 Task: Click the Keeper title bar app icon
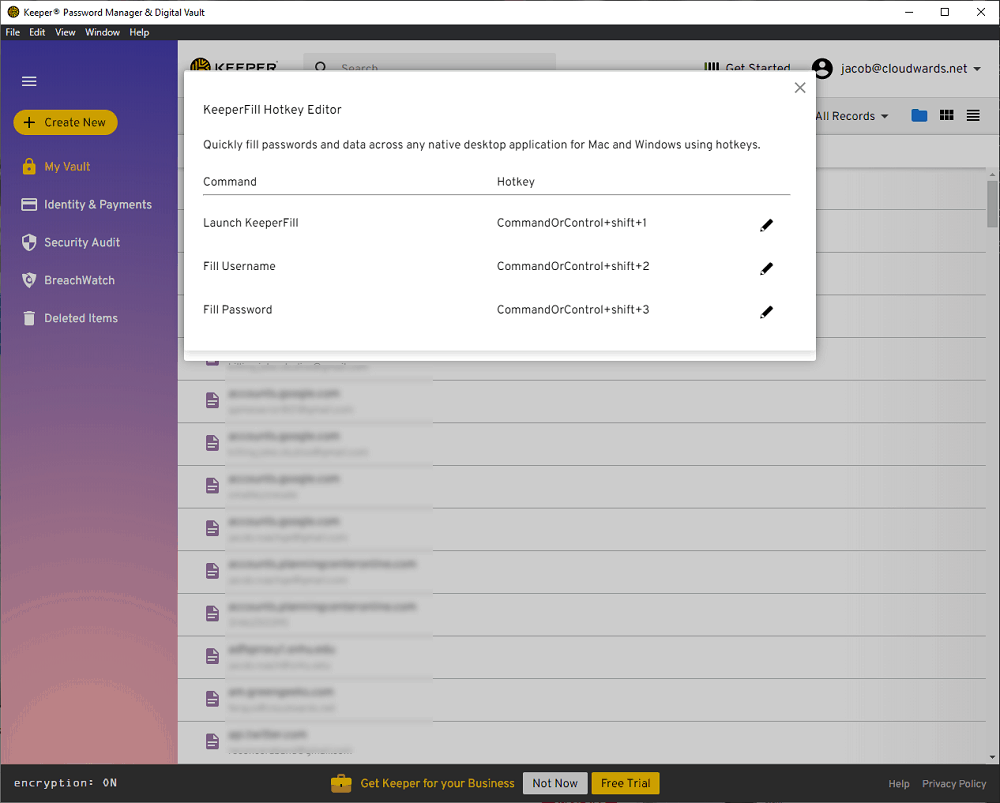(x=13, y=12)
